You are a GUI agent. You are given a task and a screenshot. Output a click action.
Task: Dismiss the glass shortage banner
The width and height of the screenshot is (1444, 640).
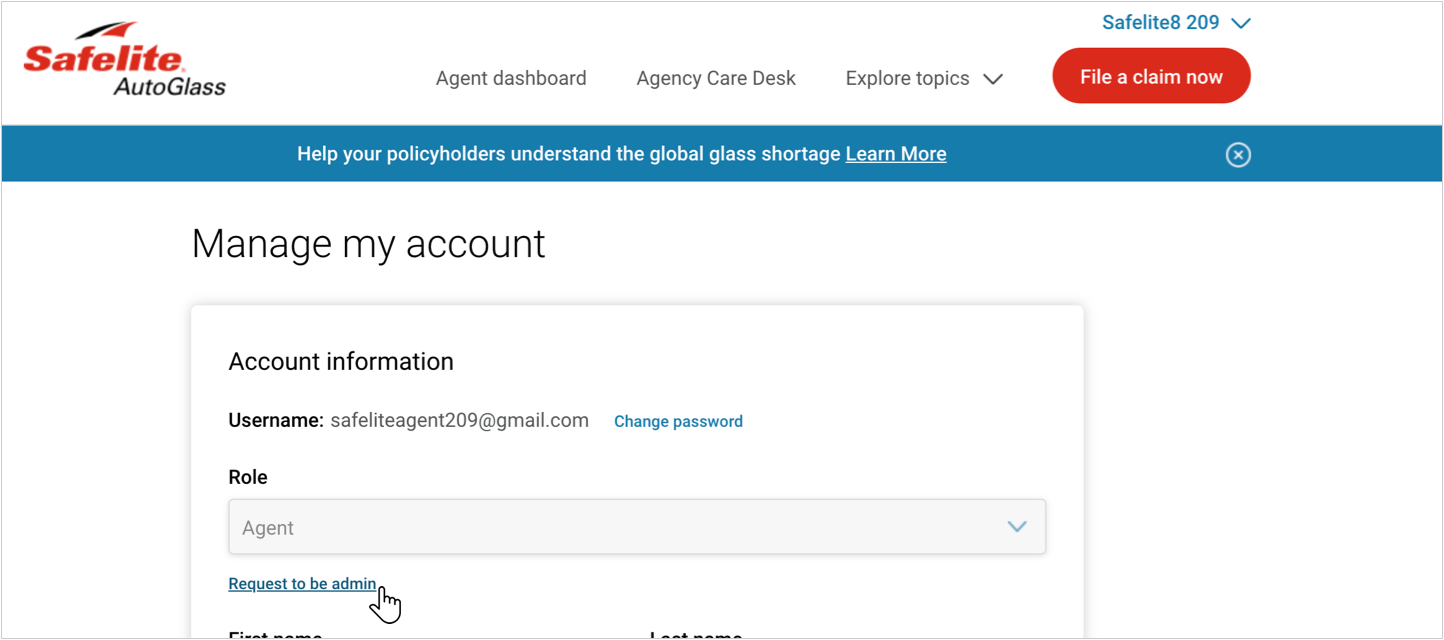tap(1238, 155)
